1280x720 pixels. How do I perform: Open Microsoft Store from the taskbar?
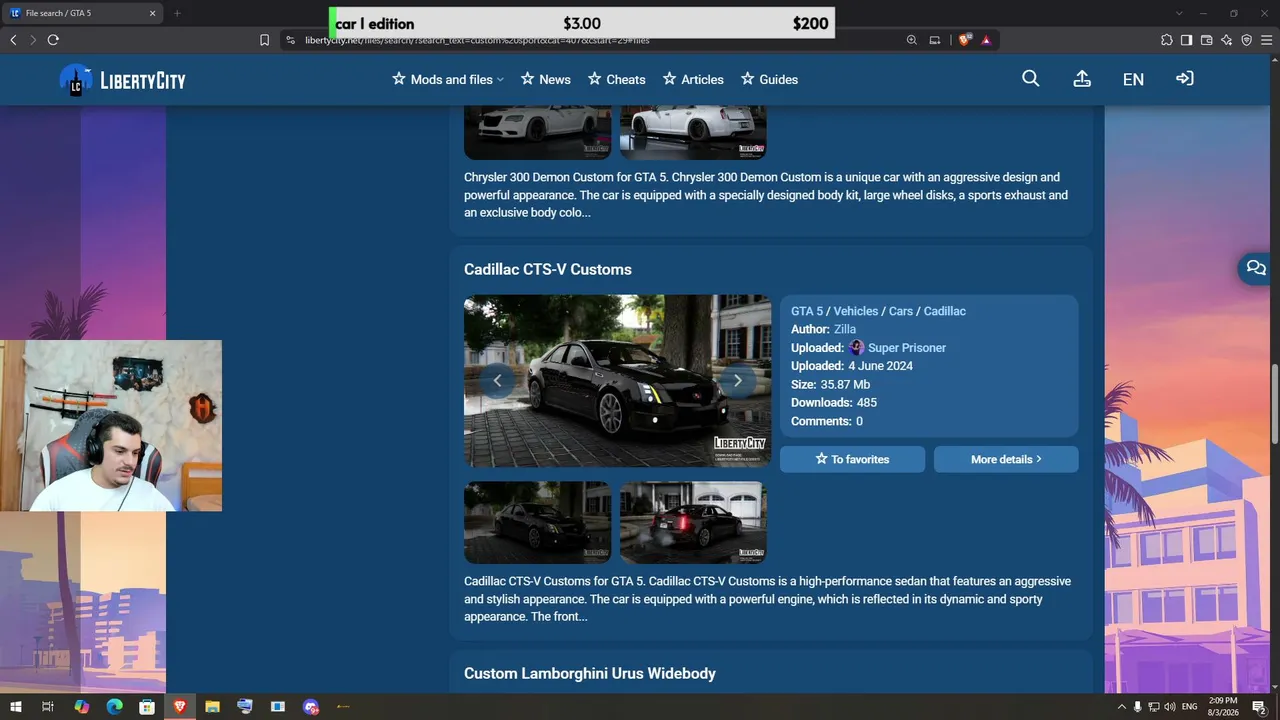pos(147,707)
